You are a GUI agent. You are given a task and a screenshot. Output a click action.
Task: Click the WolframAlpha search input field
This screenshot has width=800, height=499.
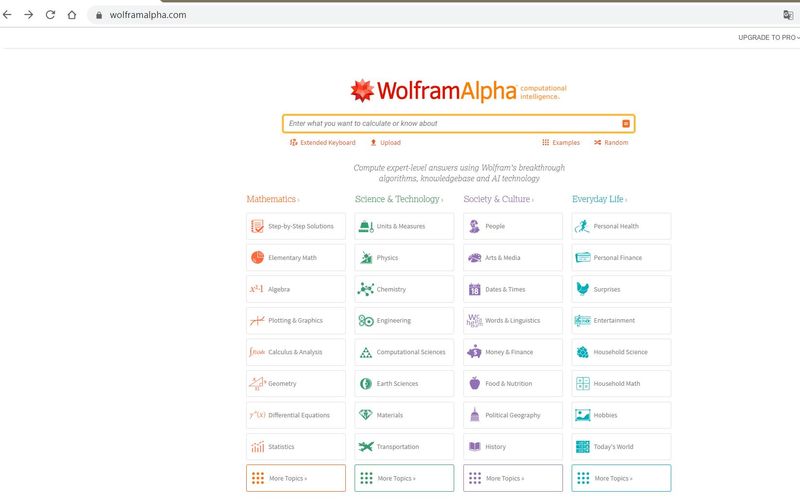(450, 124)
